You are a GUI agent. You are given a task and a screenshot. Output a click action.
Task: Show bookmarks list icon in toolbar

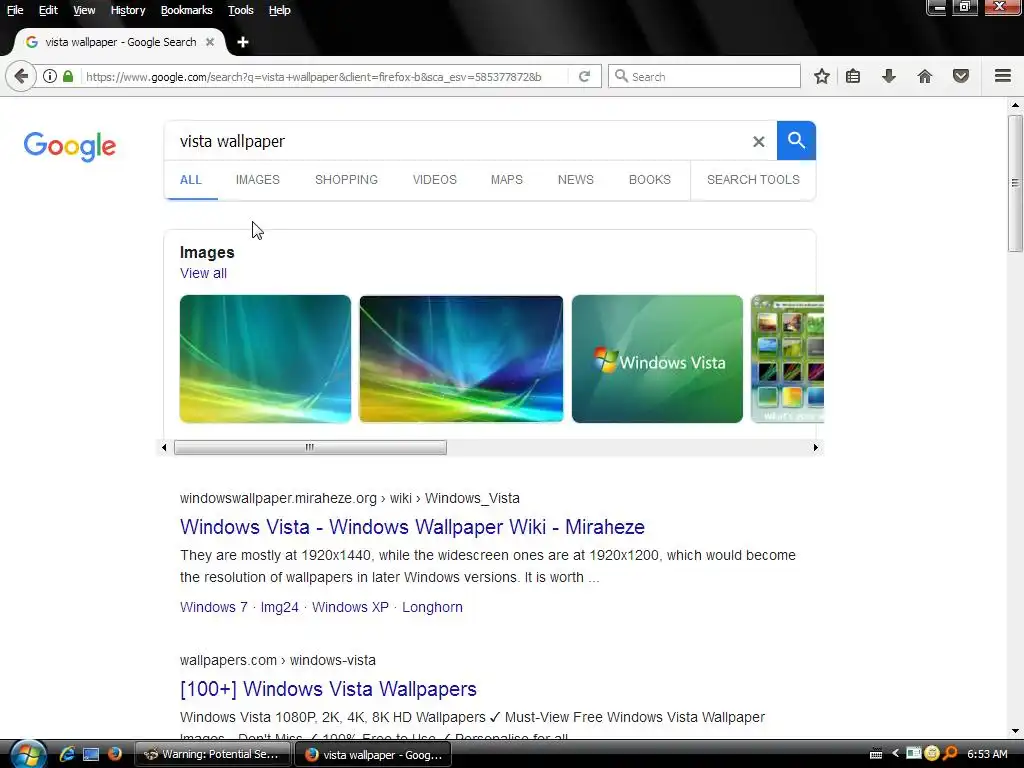coord(853,76)
